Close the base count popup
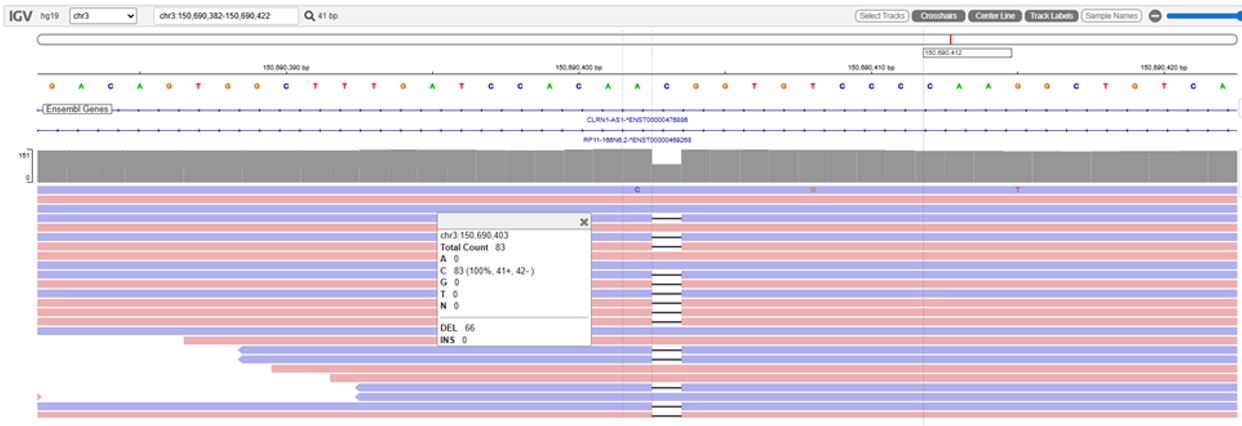Image resolution: width=1242 pixels, height=426 pixels. coord(584,221)
